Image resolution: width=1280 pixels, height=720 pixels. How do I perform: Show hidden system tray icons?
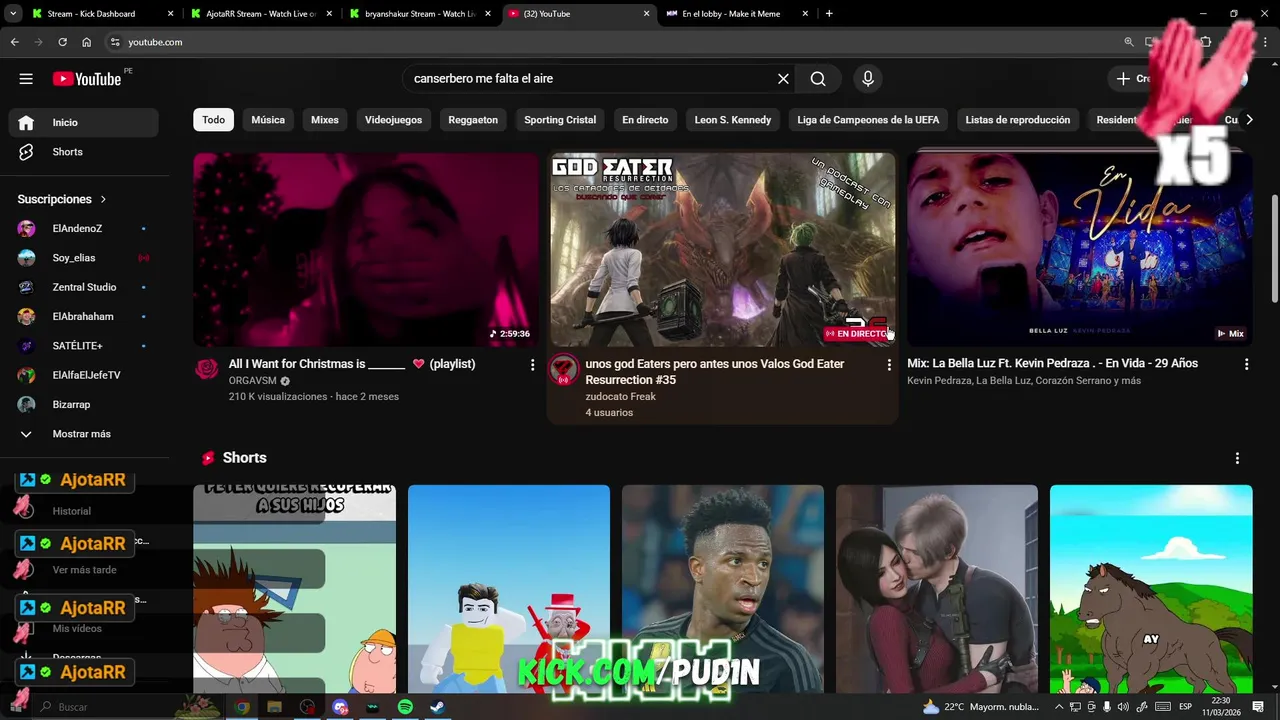[1059, 707]
